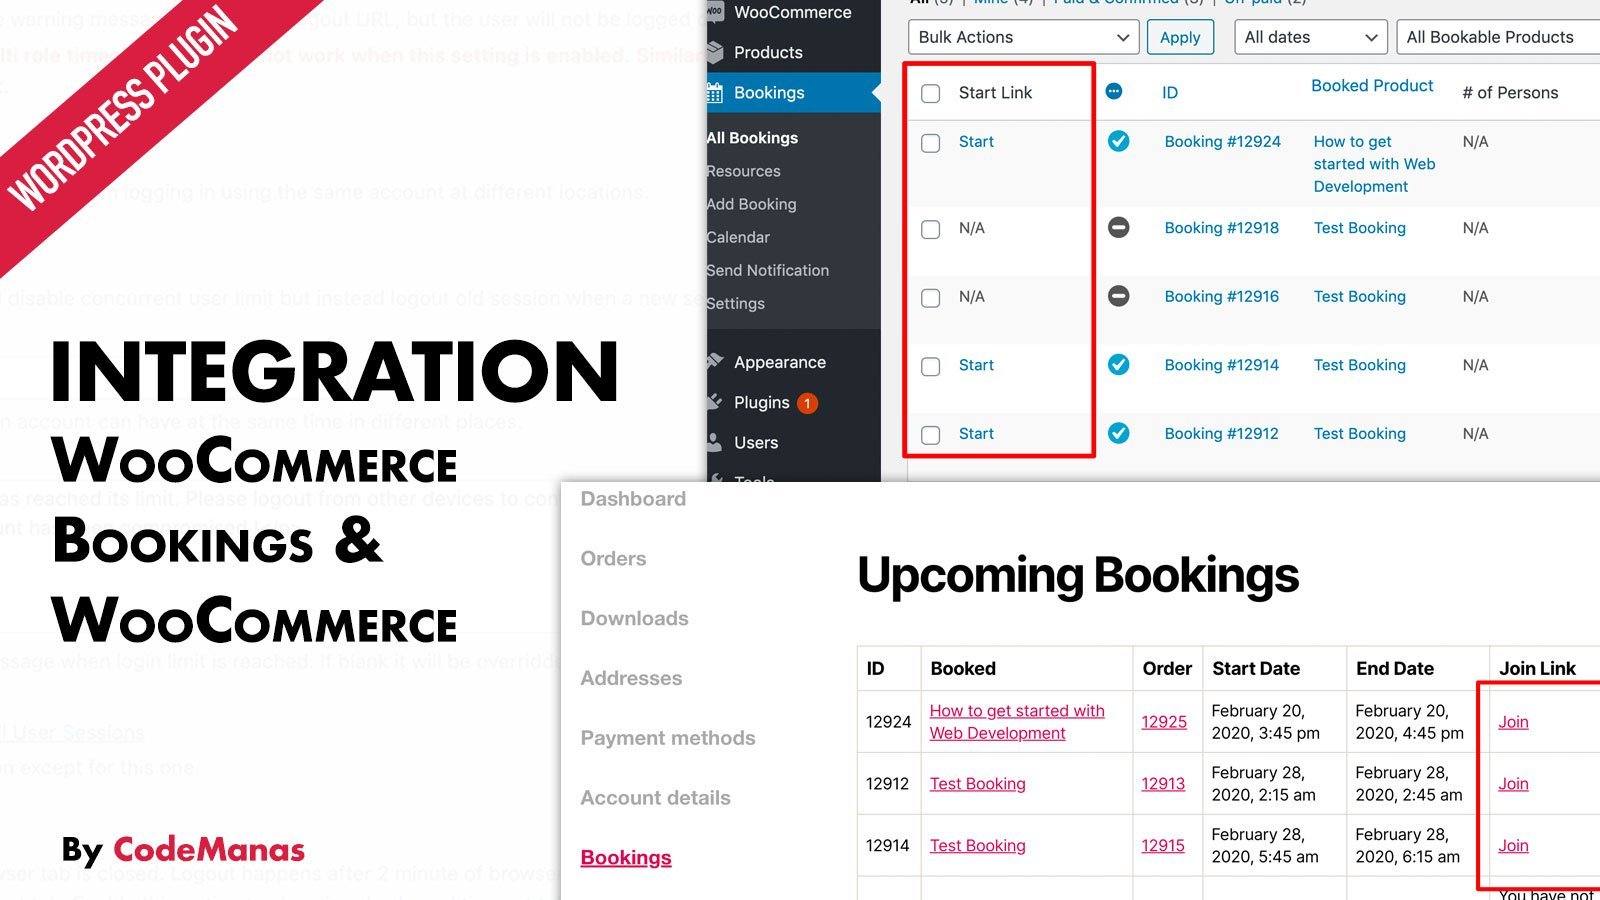Screen dimensions: 1600x900
Task: Click the Bookings calendar icon in sidebar
Action: point(714,93)
